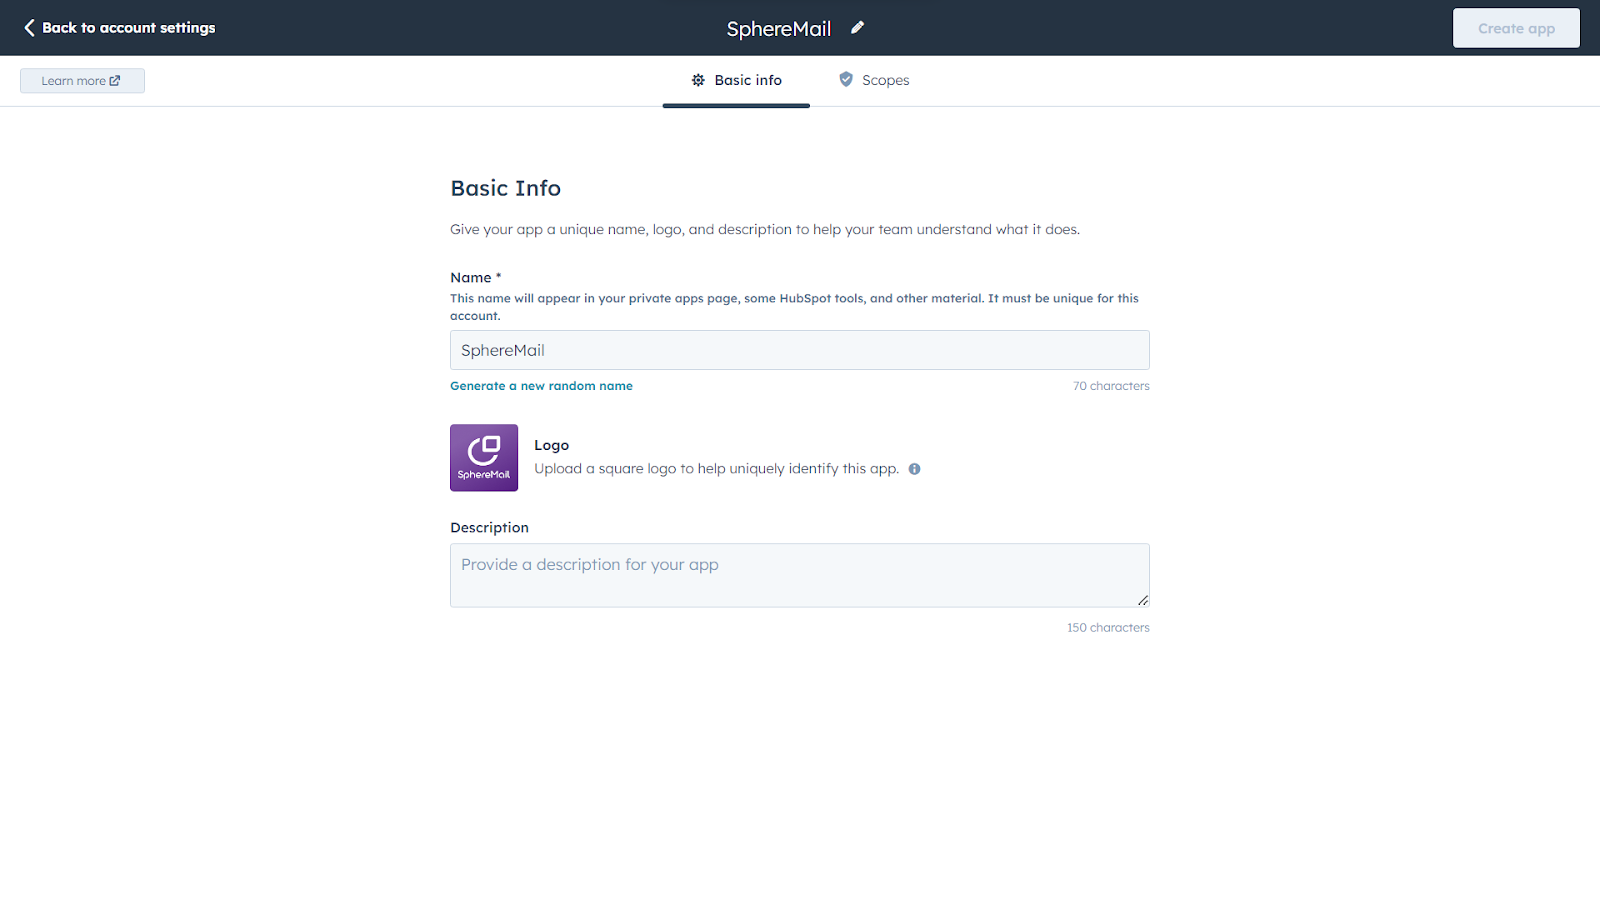Open the Learn more link

tap(82, 81)
